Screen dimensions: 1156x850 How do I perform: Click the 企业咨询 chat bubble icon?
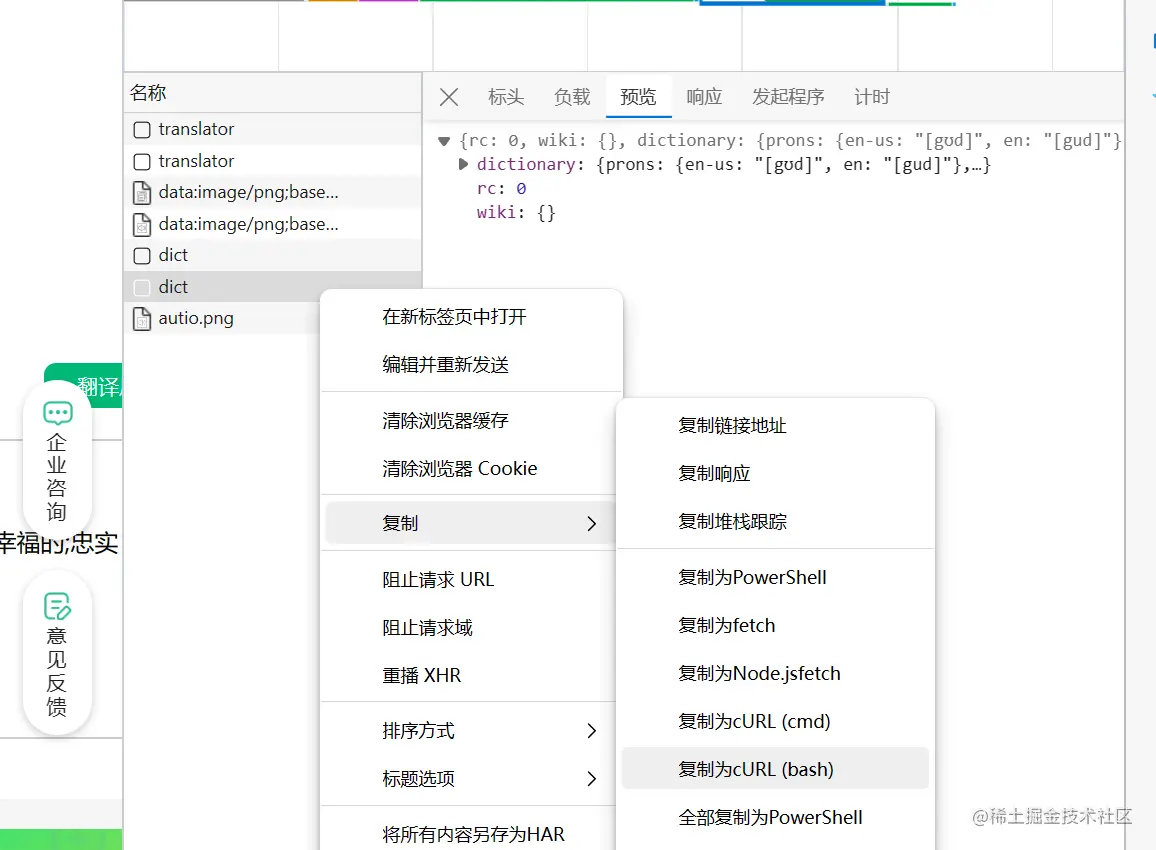tap(58, 413)
